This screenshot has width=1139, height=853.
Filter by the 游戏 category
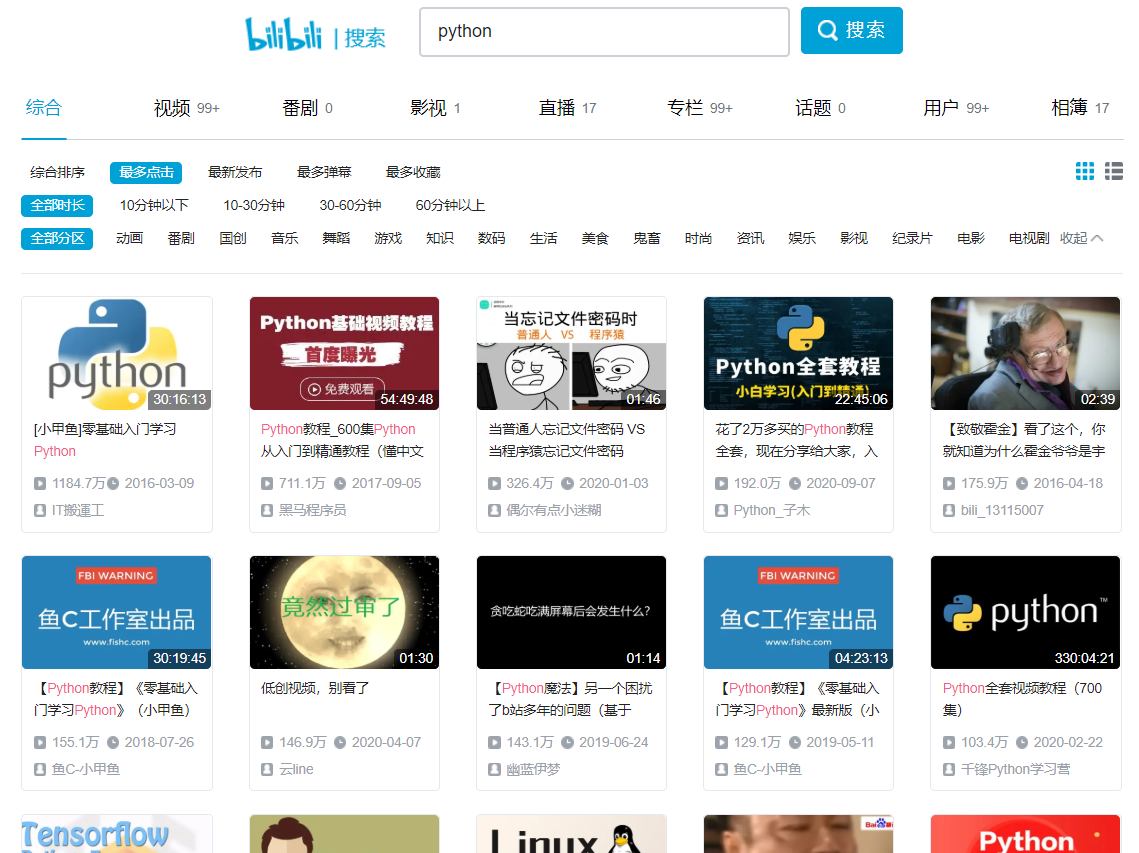[388, 238]
